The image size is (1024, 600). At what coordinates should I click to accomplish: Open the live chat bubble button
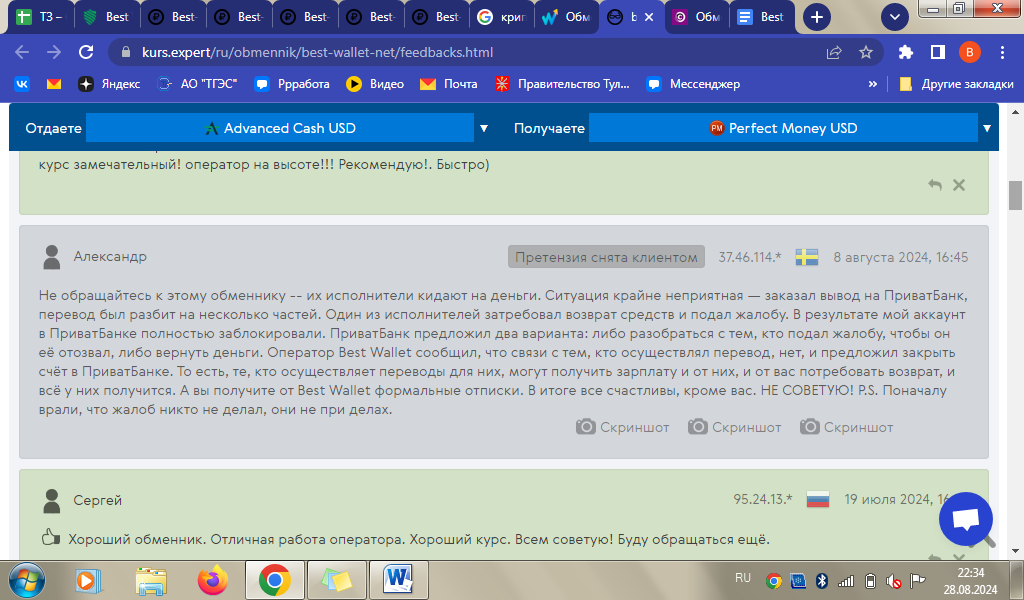pos(966,519)
